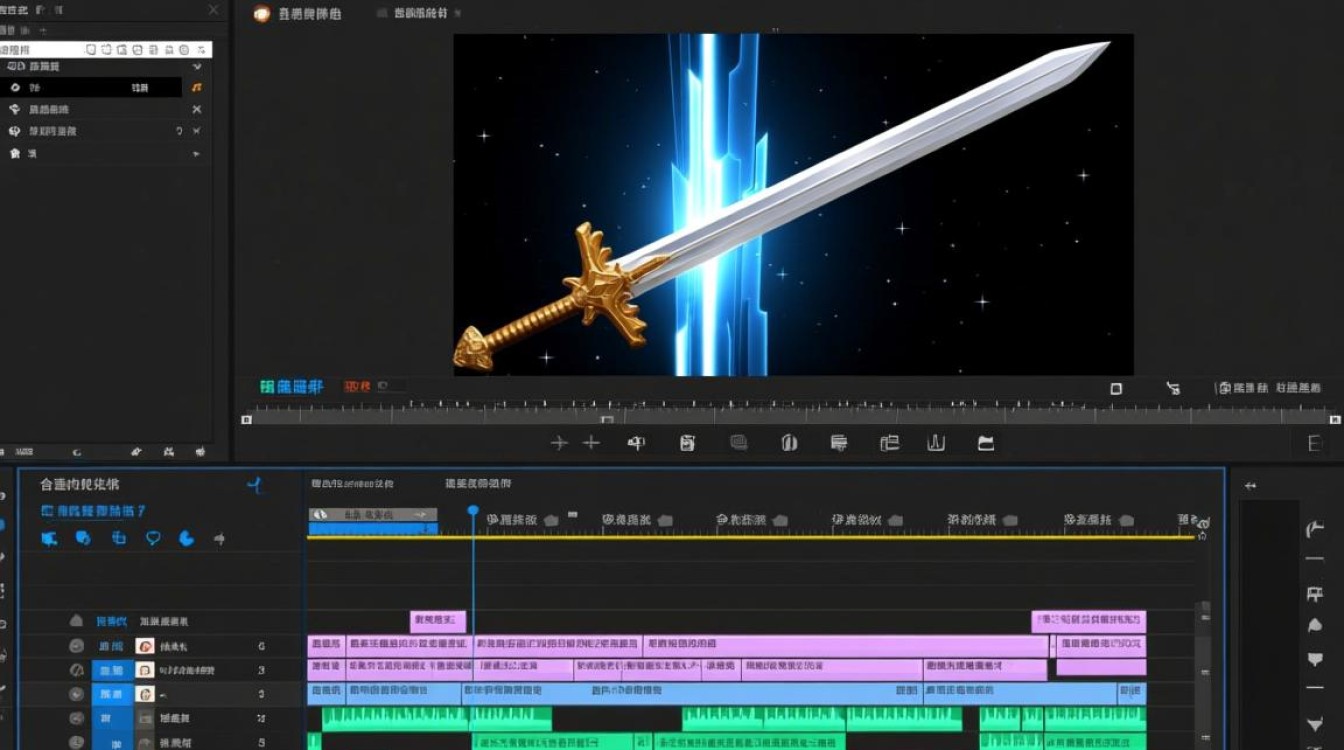Click the U-shaped bracket icon in preview control row

936,442
